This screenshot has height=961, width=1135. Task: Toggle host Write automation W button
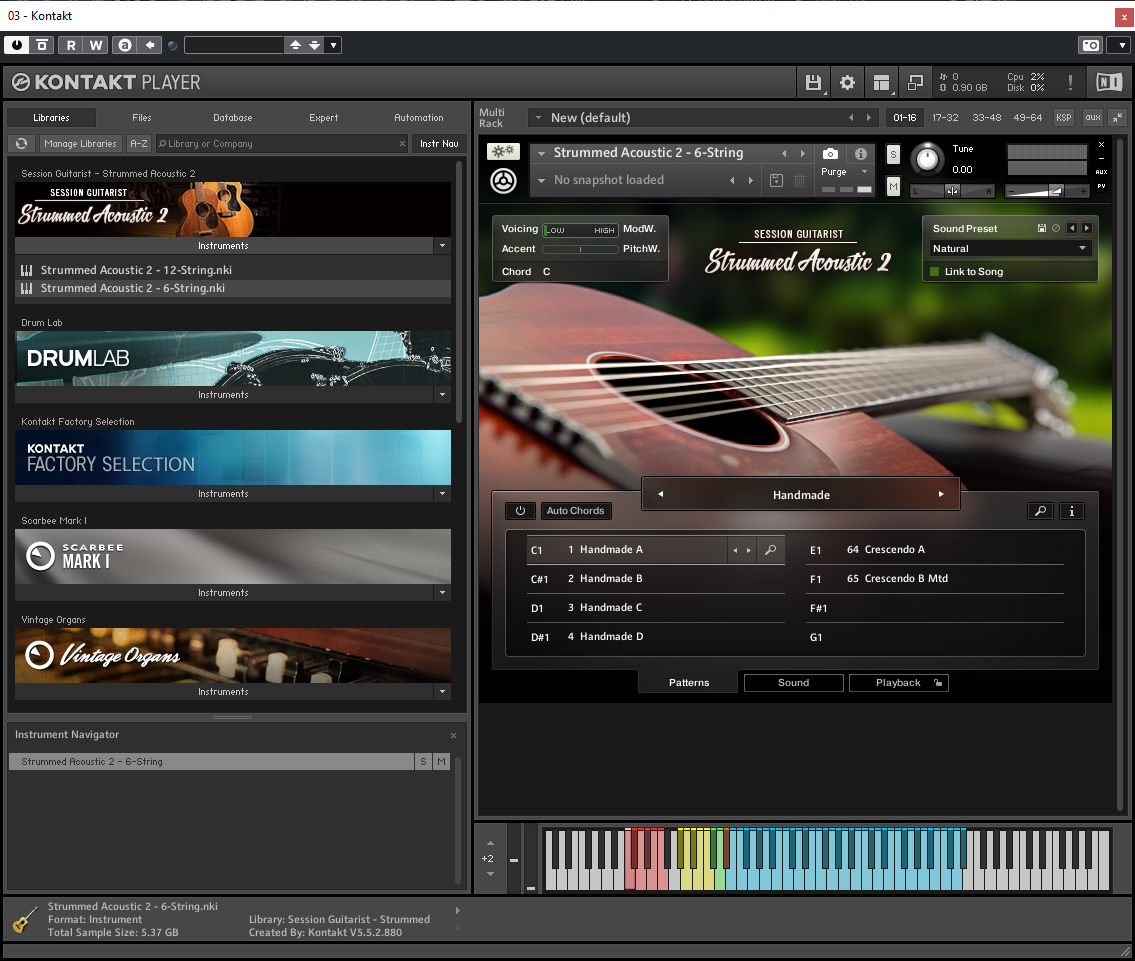96,45
